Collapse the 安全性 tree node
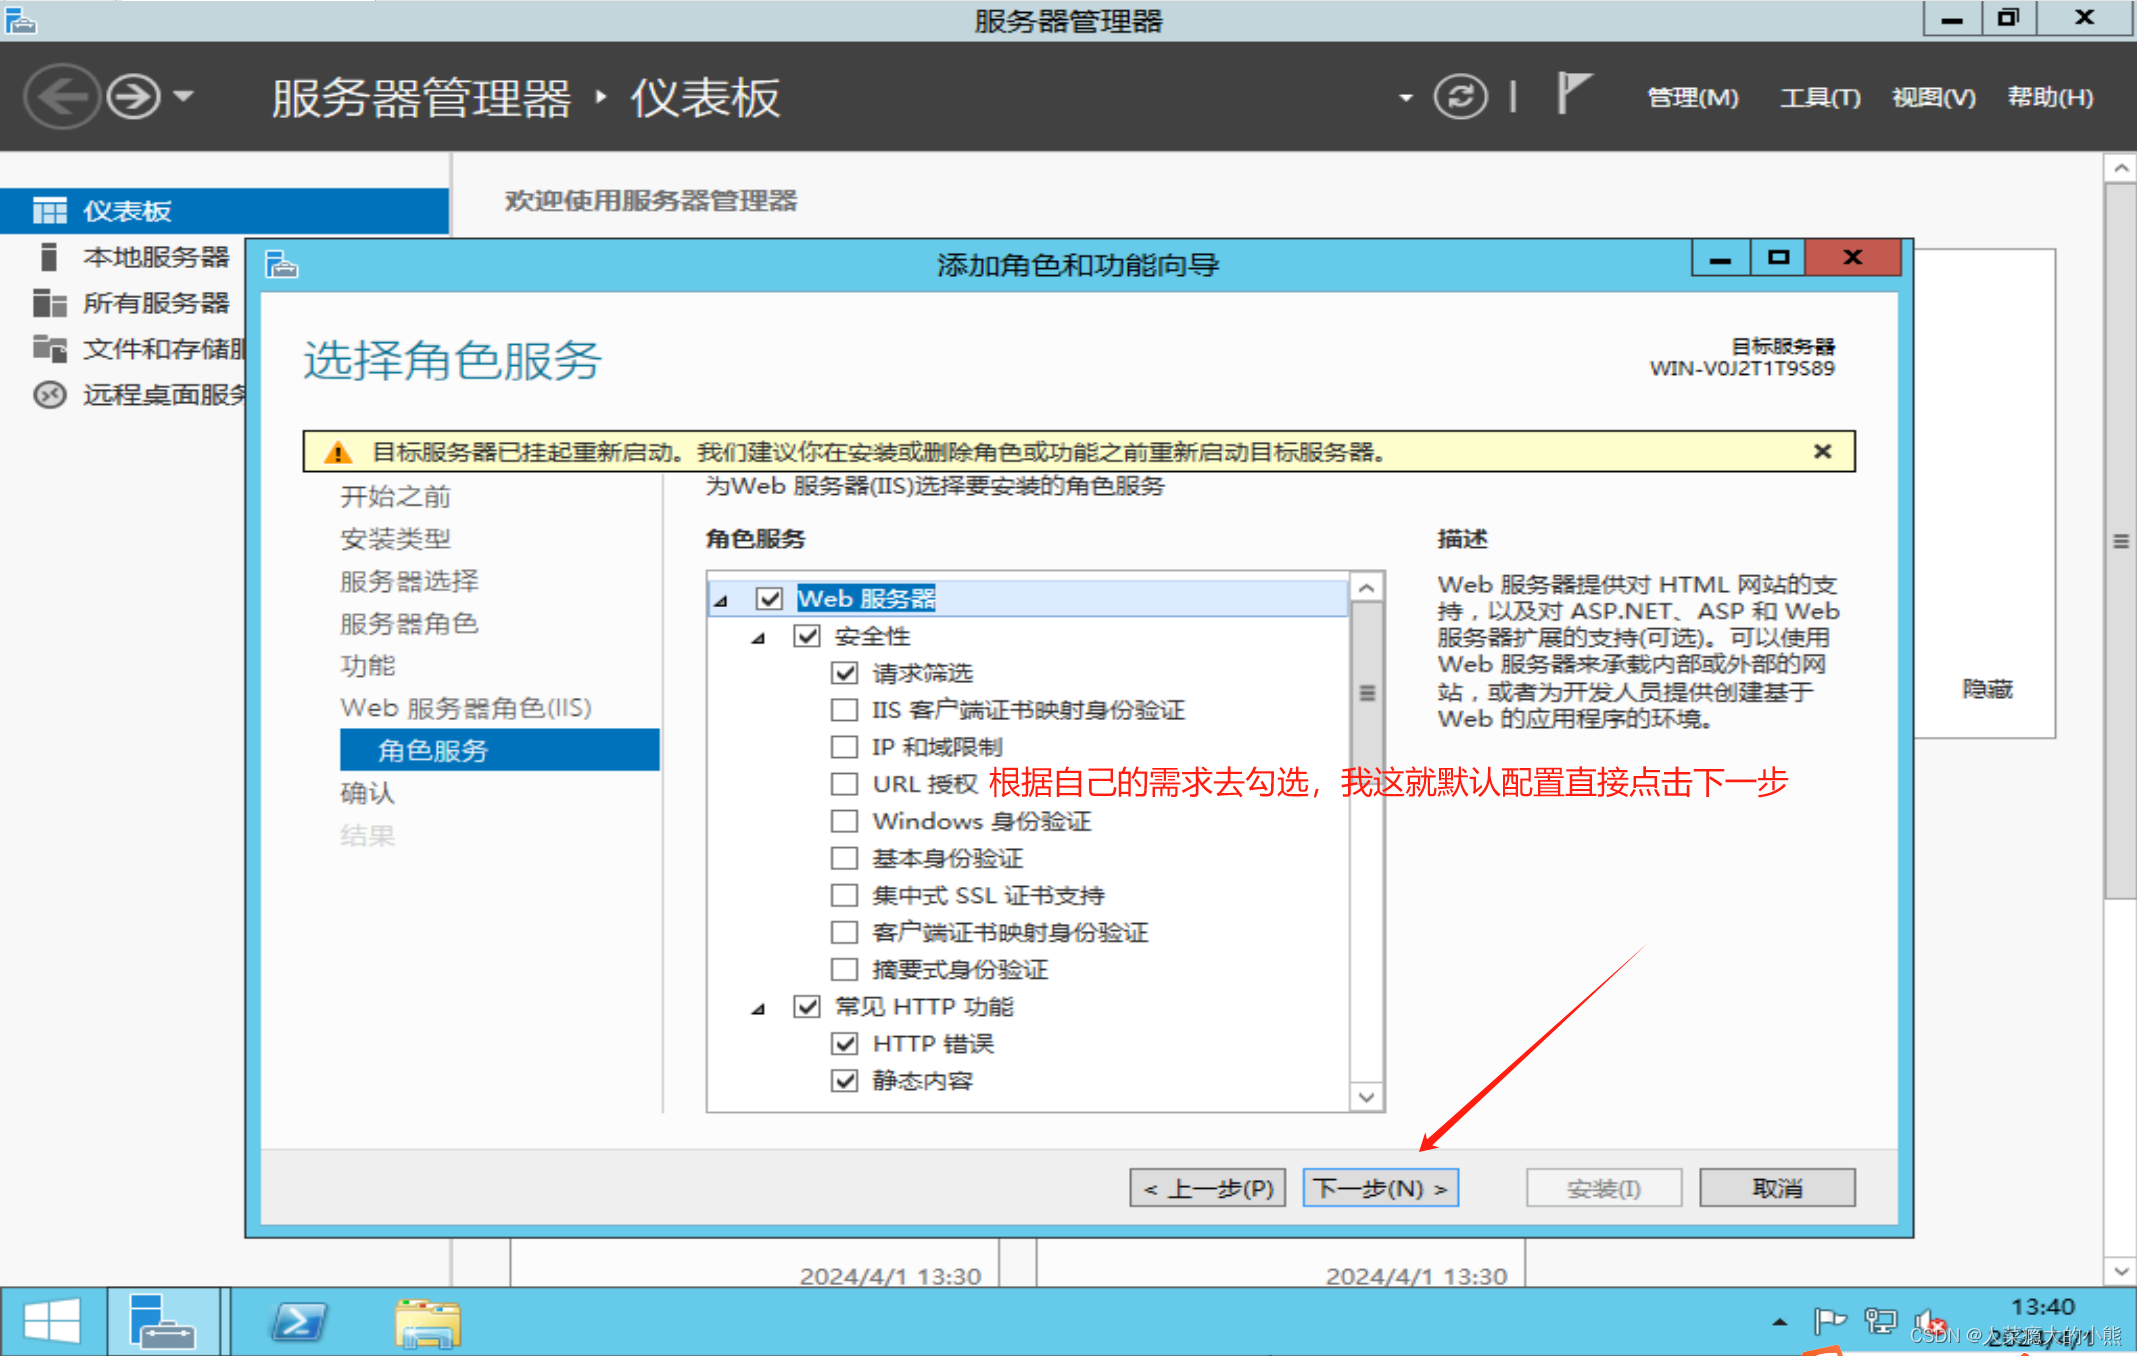The height and width of the screenshot is (1356, 2137). [759, 637]
